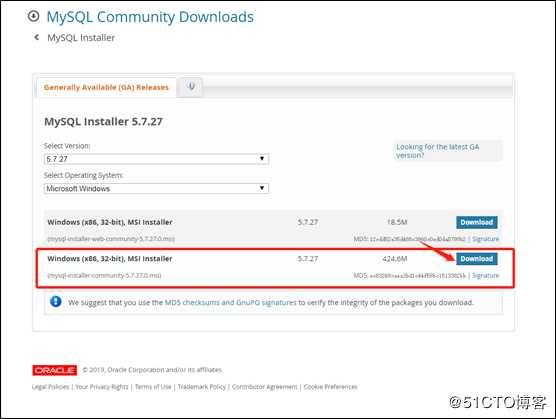Image resolution: width=556 pixels, height=419 pixels.
Task: Open the Trademark Policy footer link
Action: [202, 387]
